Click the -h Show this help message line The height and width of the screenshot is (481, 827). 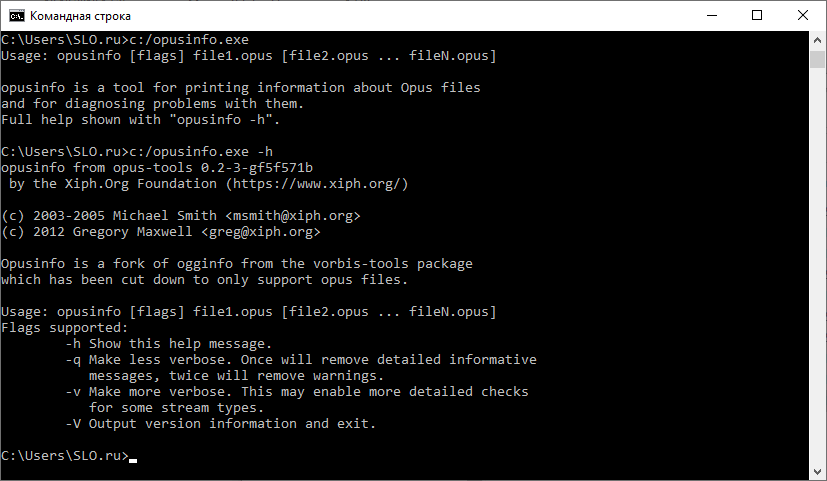pos(169,344)
